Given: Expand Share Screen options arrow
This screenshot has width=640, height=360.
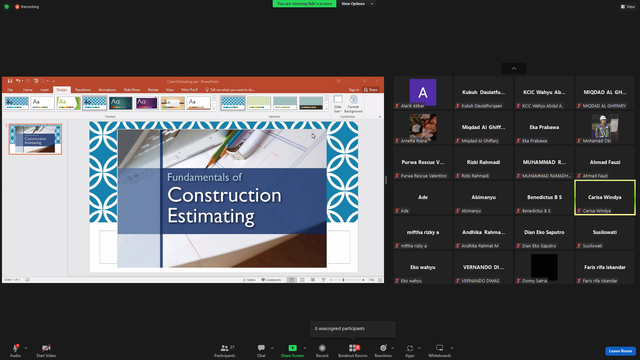Looking at the screenshot, I should (305, 348).
